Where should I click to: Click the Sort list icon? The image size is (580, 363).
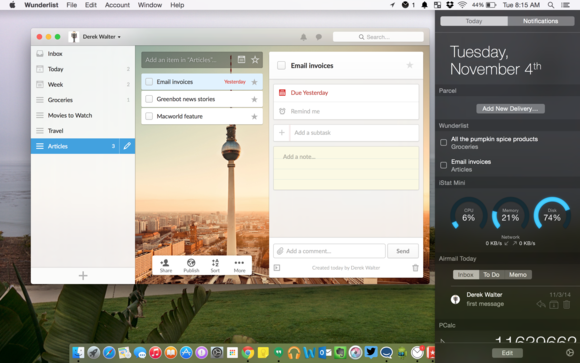point(215,265)
